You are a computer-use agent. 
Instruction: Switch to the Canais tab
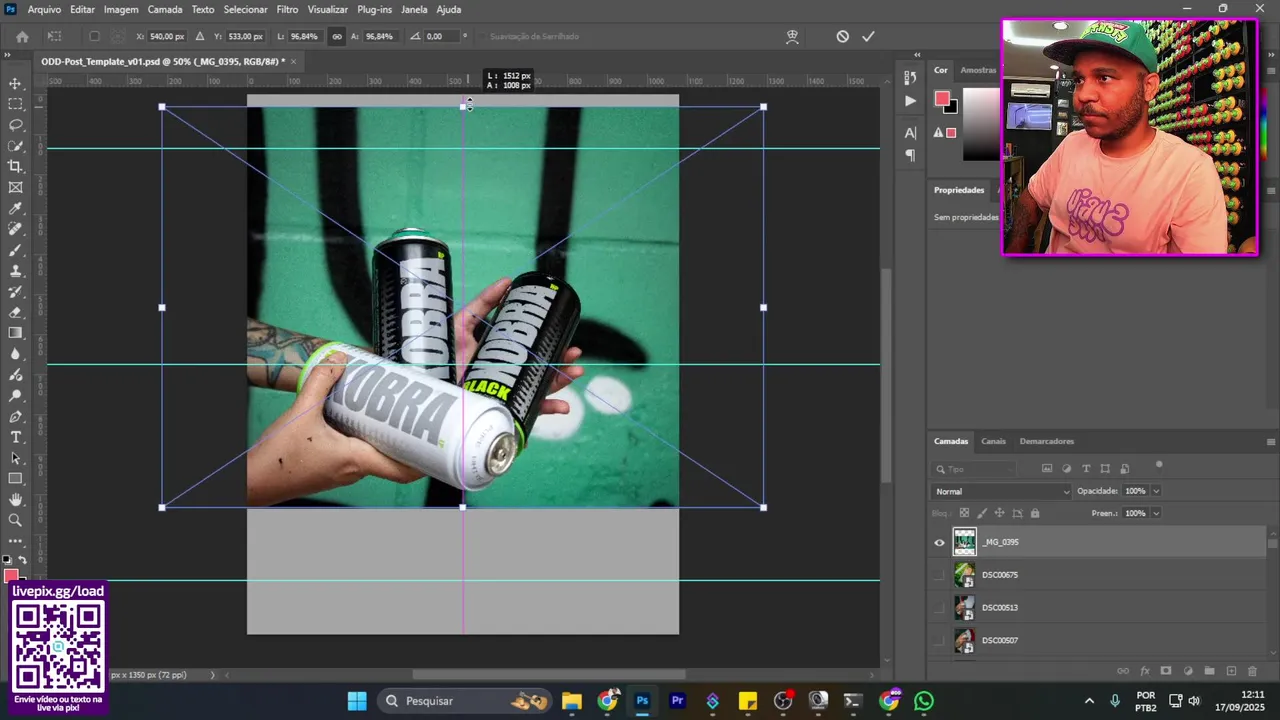coord(993,441)
